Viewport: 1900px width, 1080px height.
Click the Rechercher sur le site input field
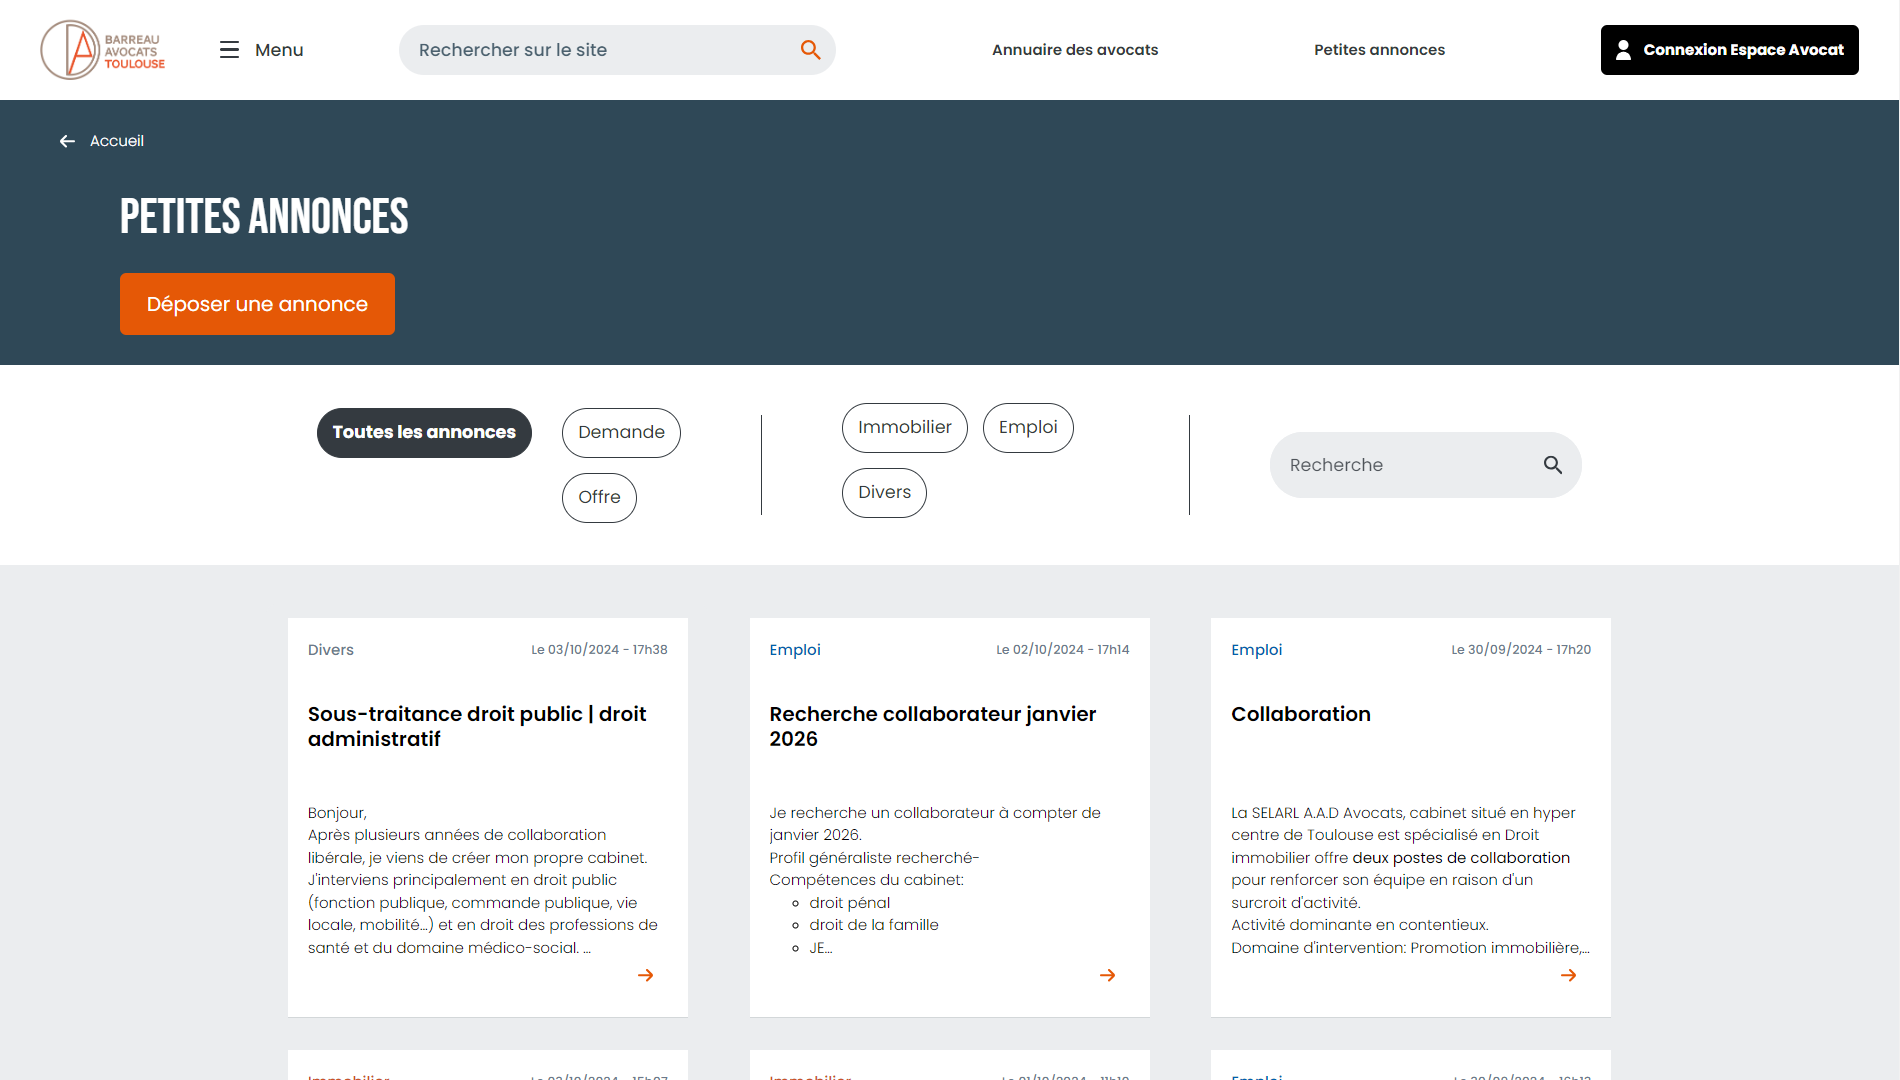pos(617,50)
